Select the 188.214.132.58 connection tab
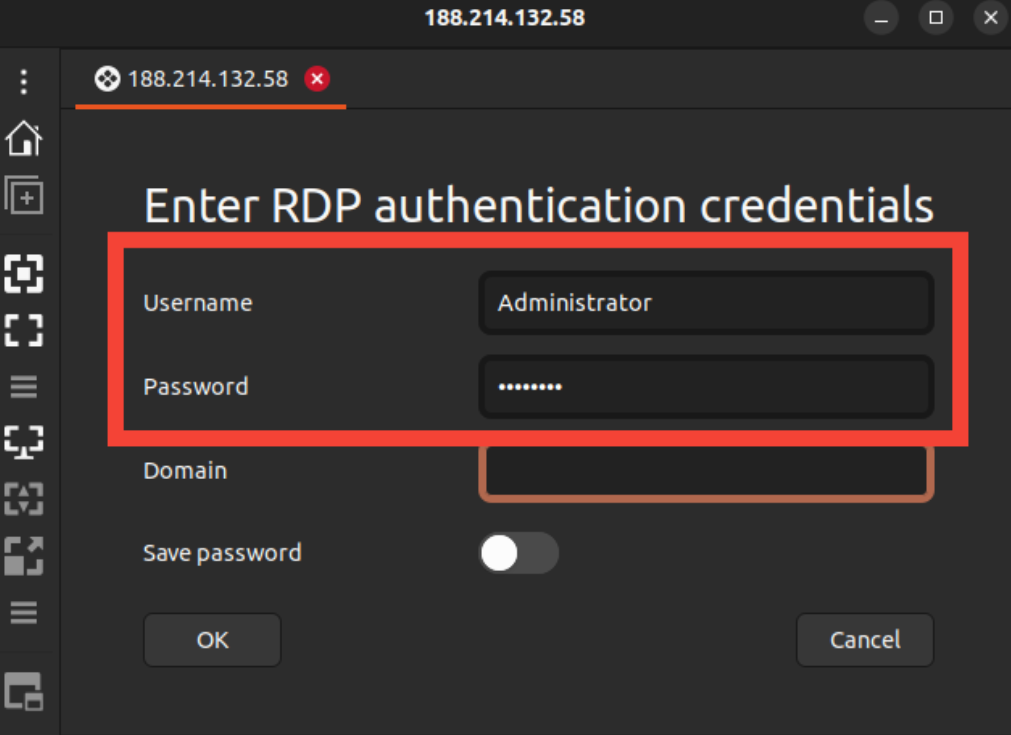 point(207,79)
